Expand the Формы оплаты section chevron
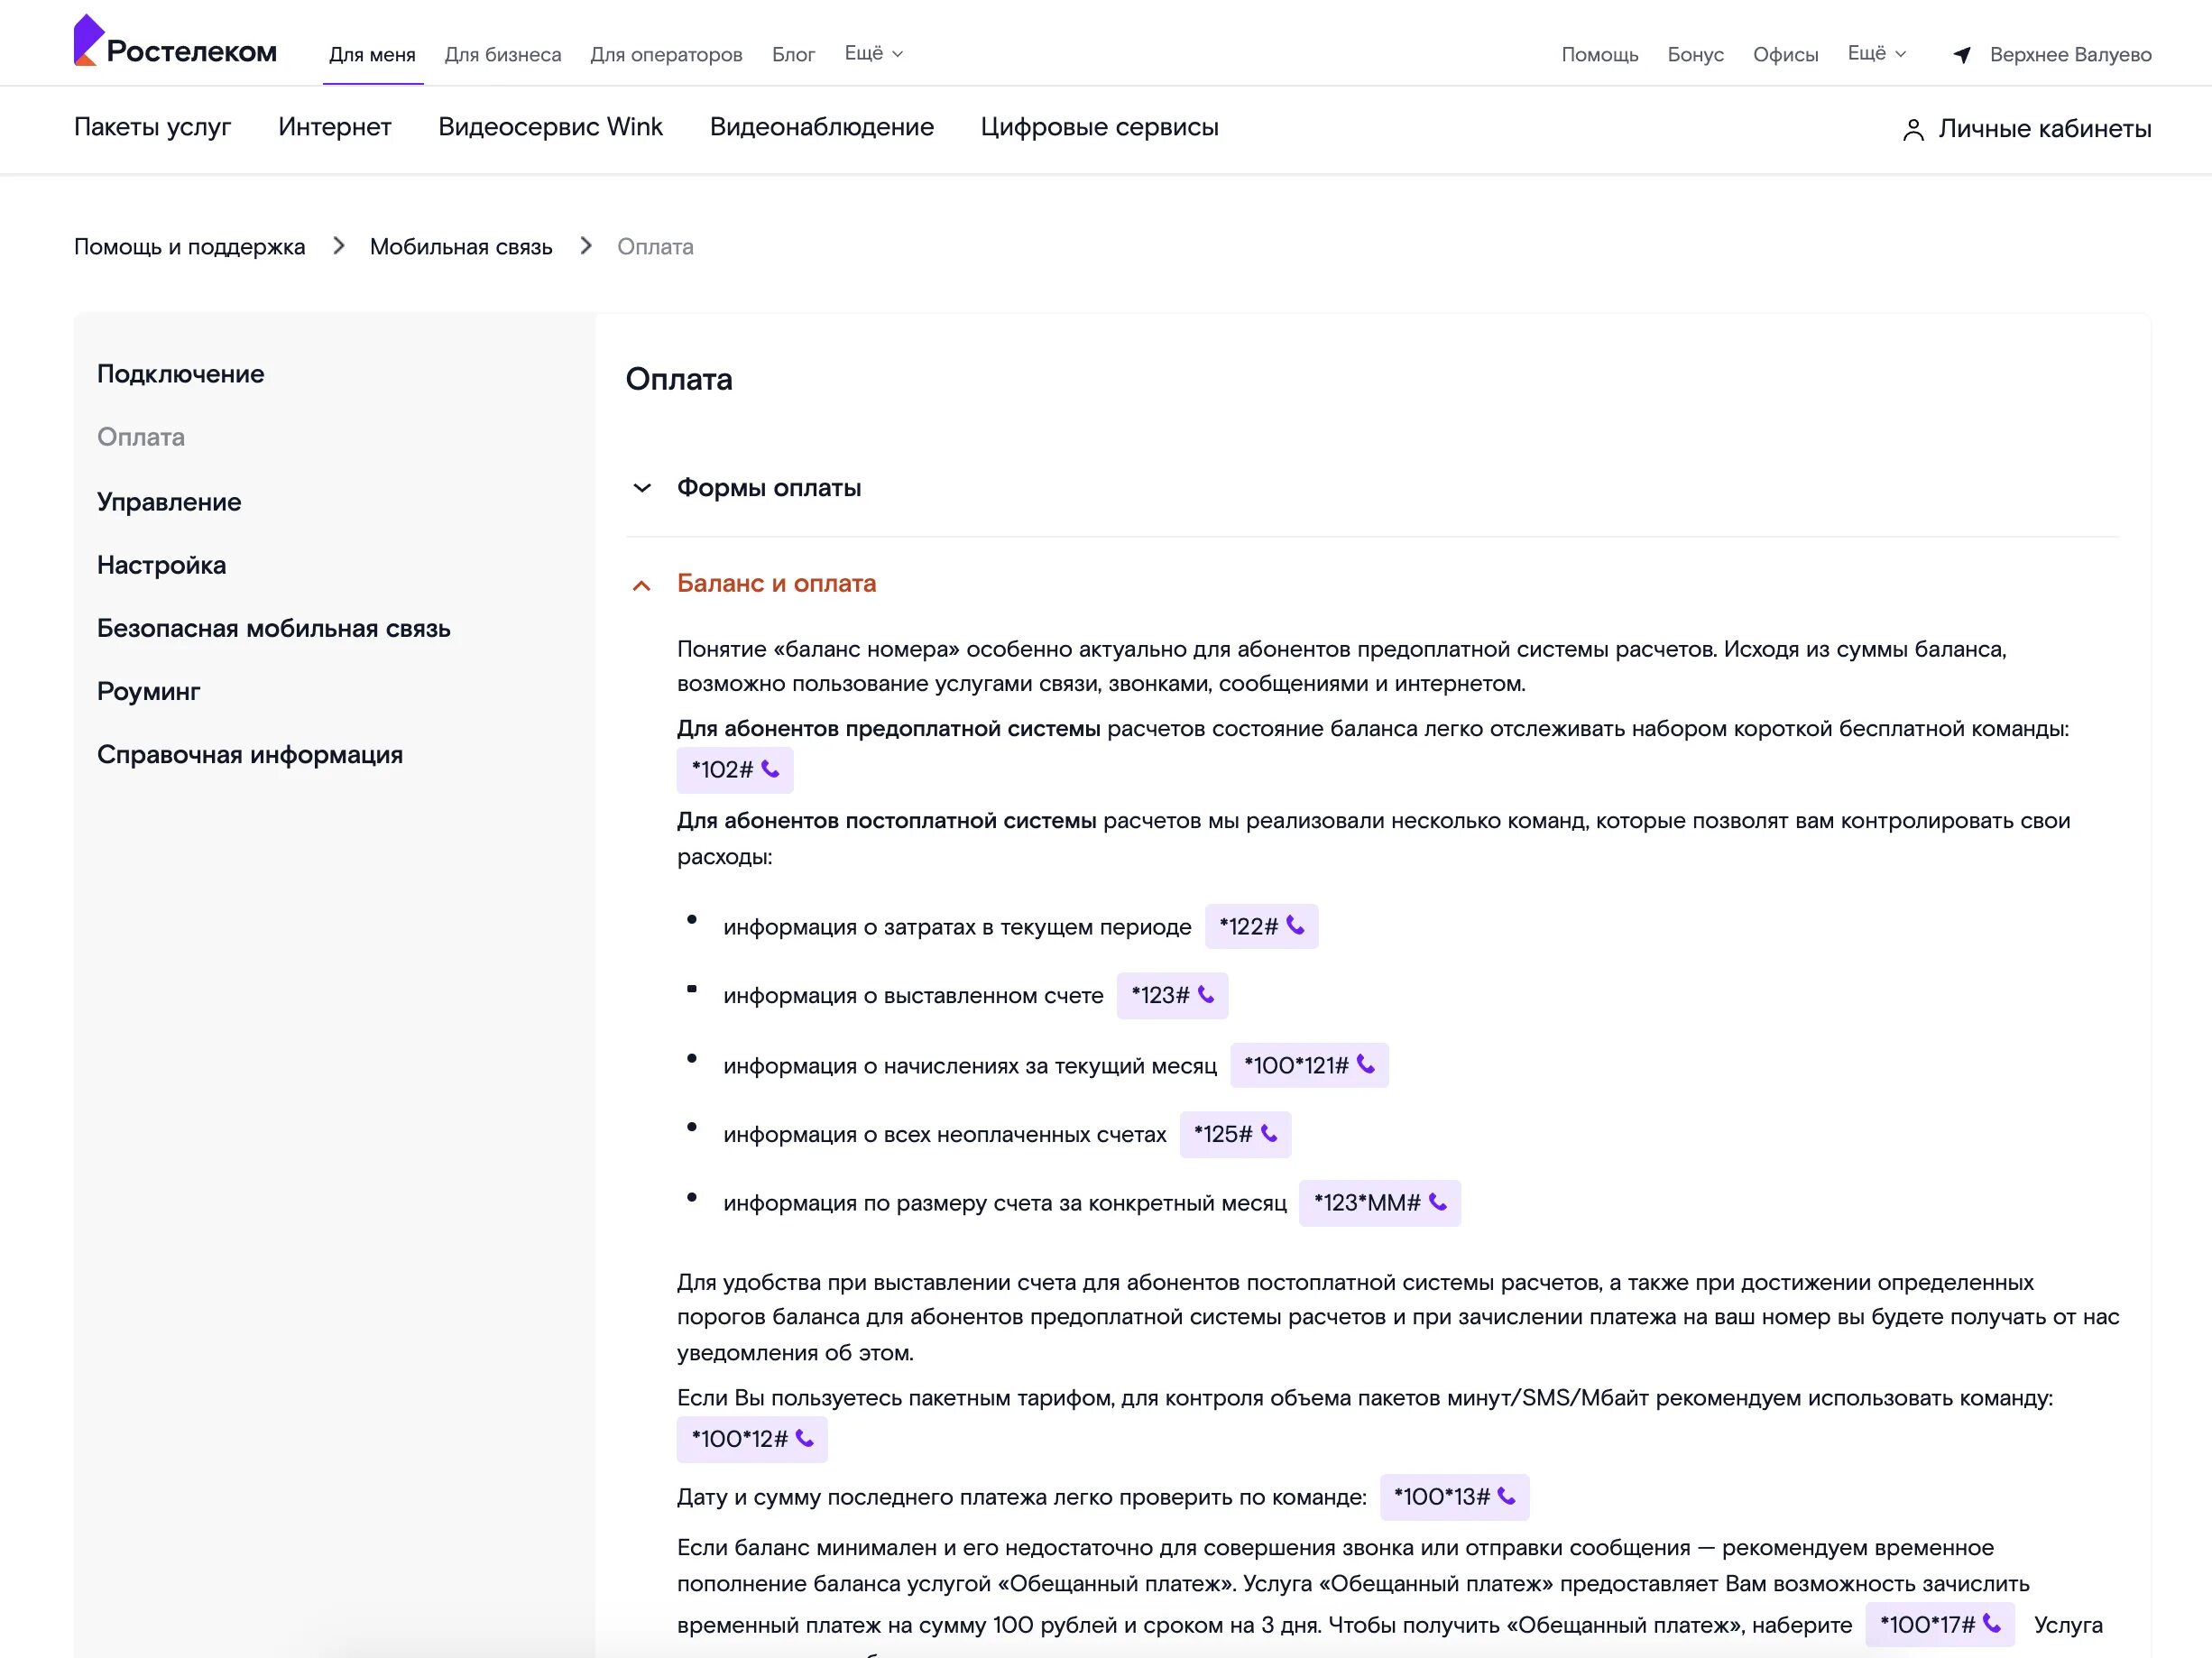Screen dimensions: 2212x1658 [x=642, y=488]
